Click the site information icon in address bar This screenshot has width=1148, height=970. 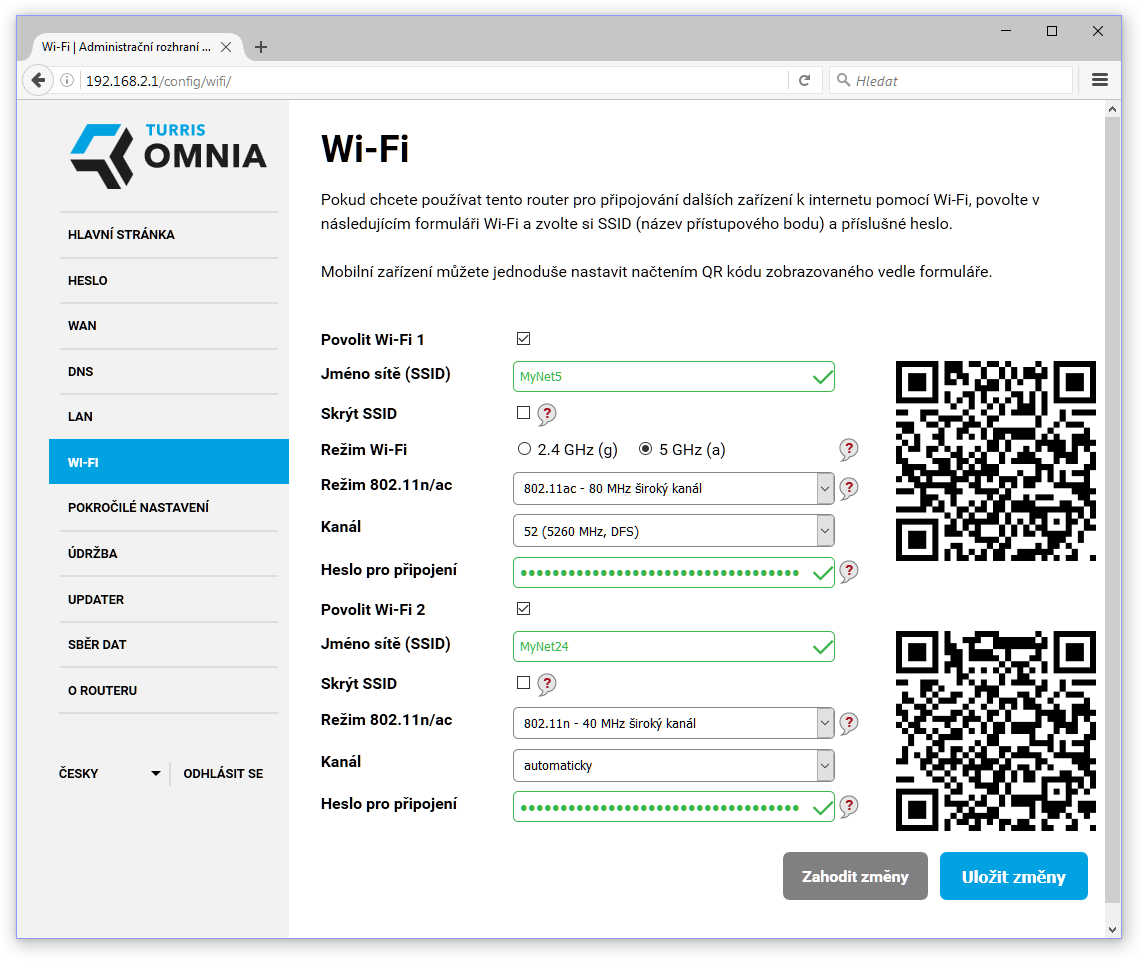coord(67,81)
